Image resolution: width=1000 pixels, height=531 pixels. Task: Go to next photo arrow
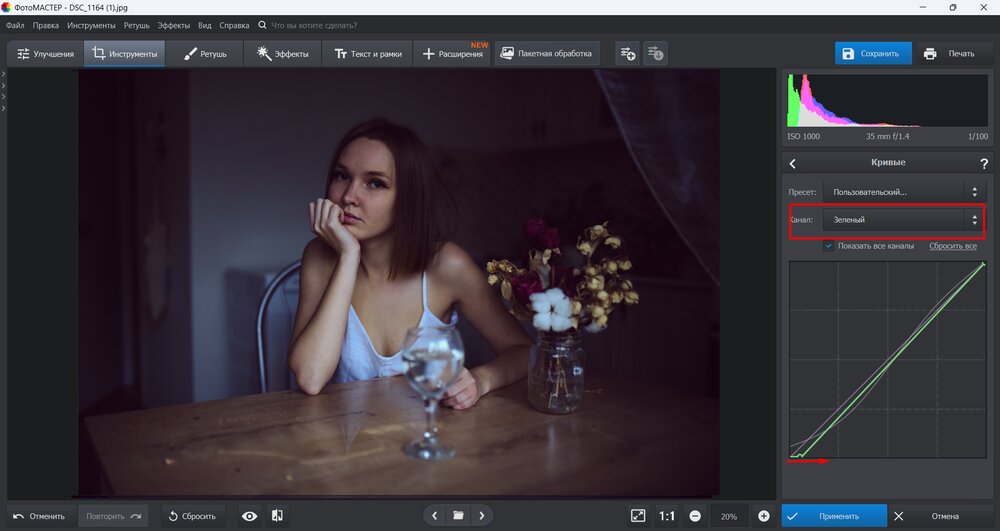(482, 516)
